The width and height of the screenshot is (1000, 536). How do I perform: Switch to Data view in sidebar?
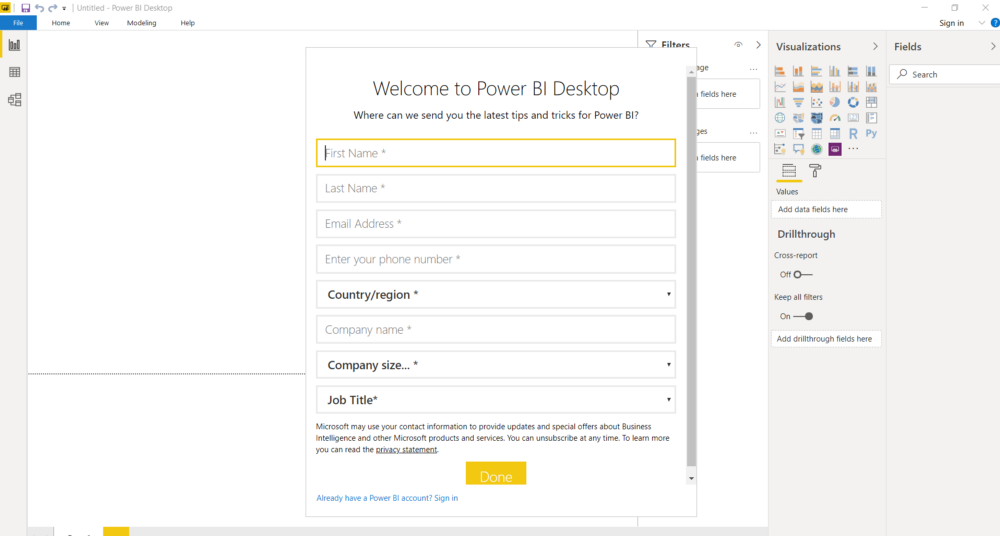tap(14, 72)
